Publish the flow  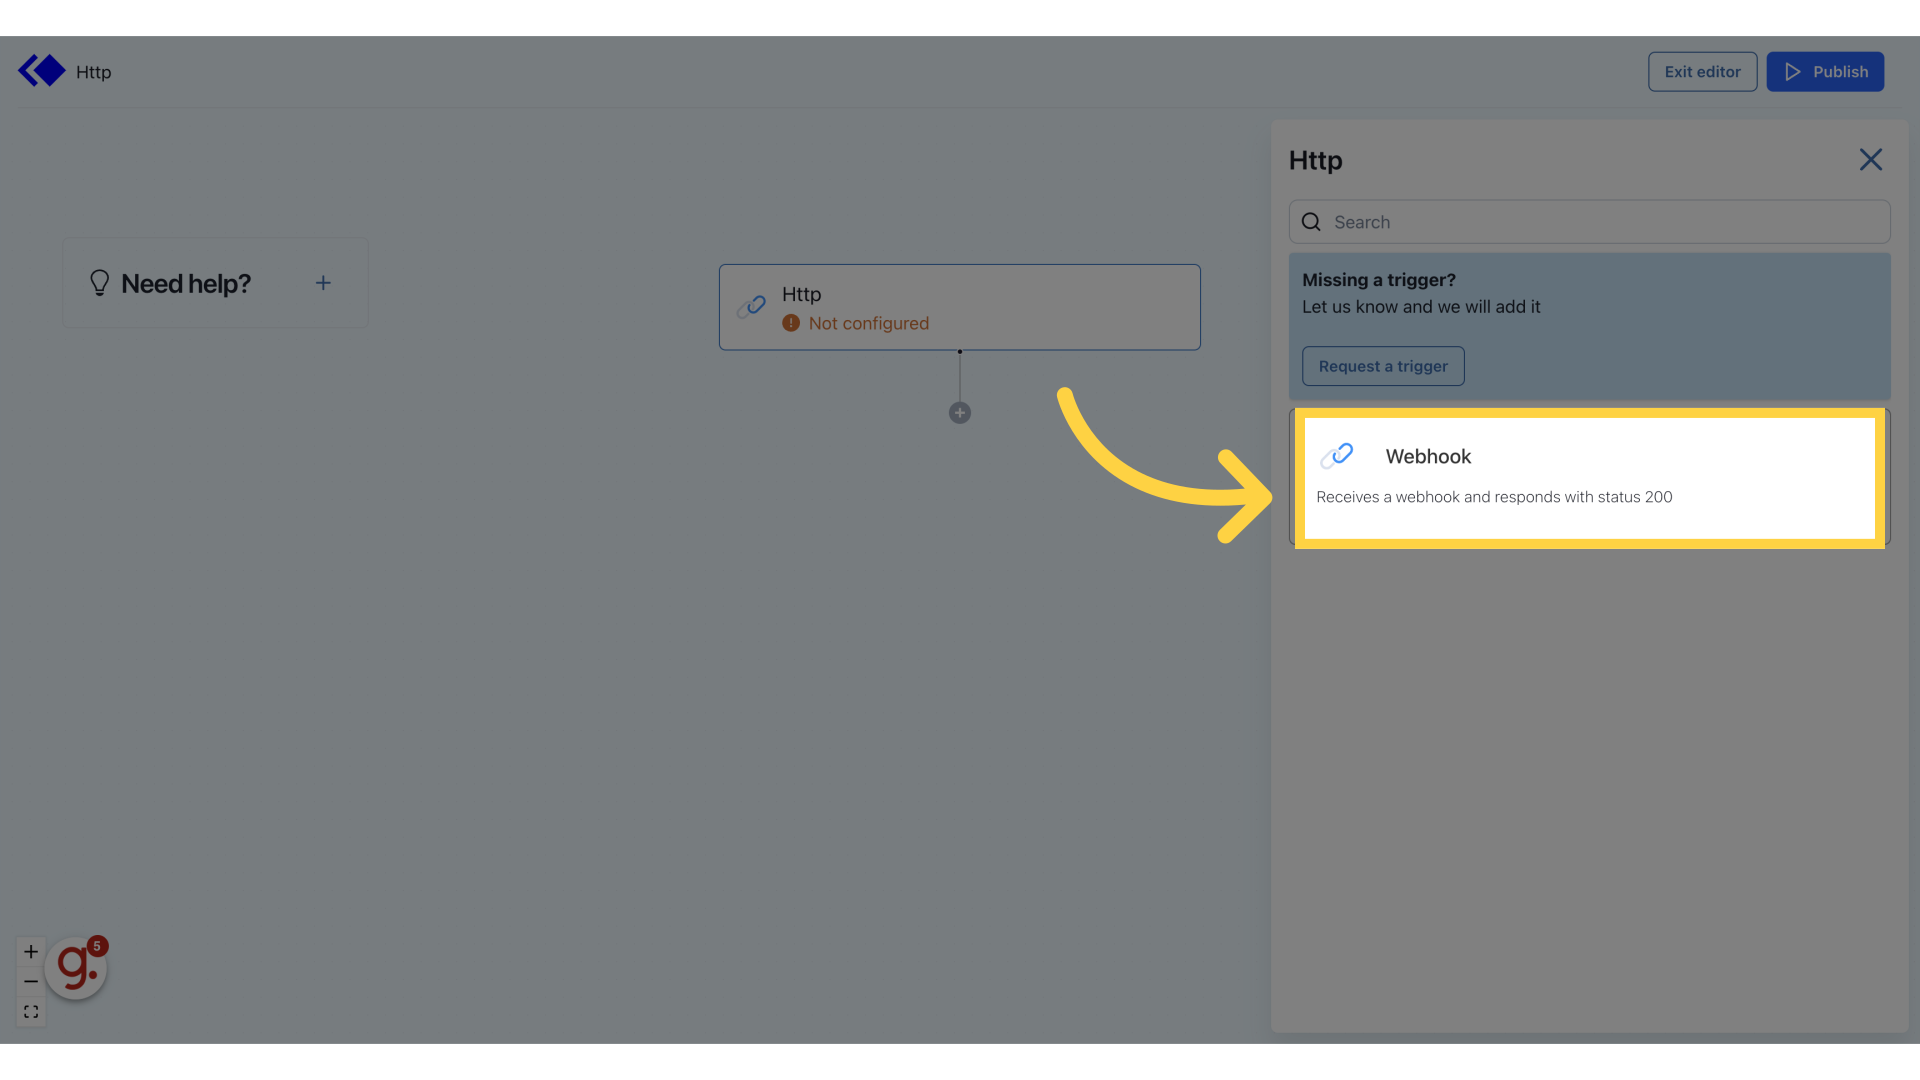(1825, 72)
